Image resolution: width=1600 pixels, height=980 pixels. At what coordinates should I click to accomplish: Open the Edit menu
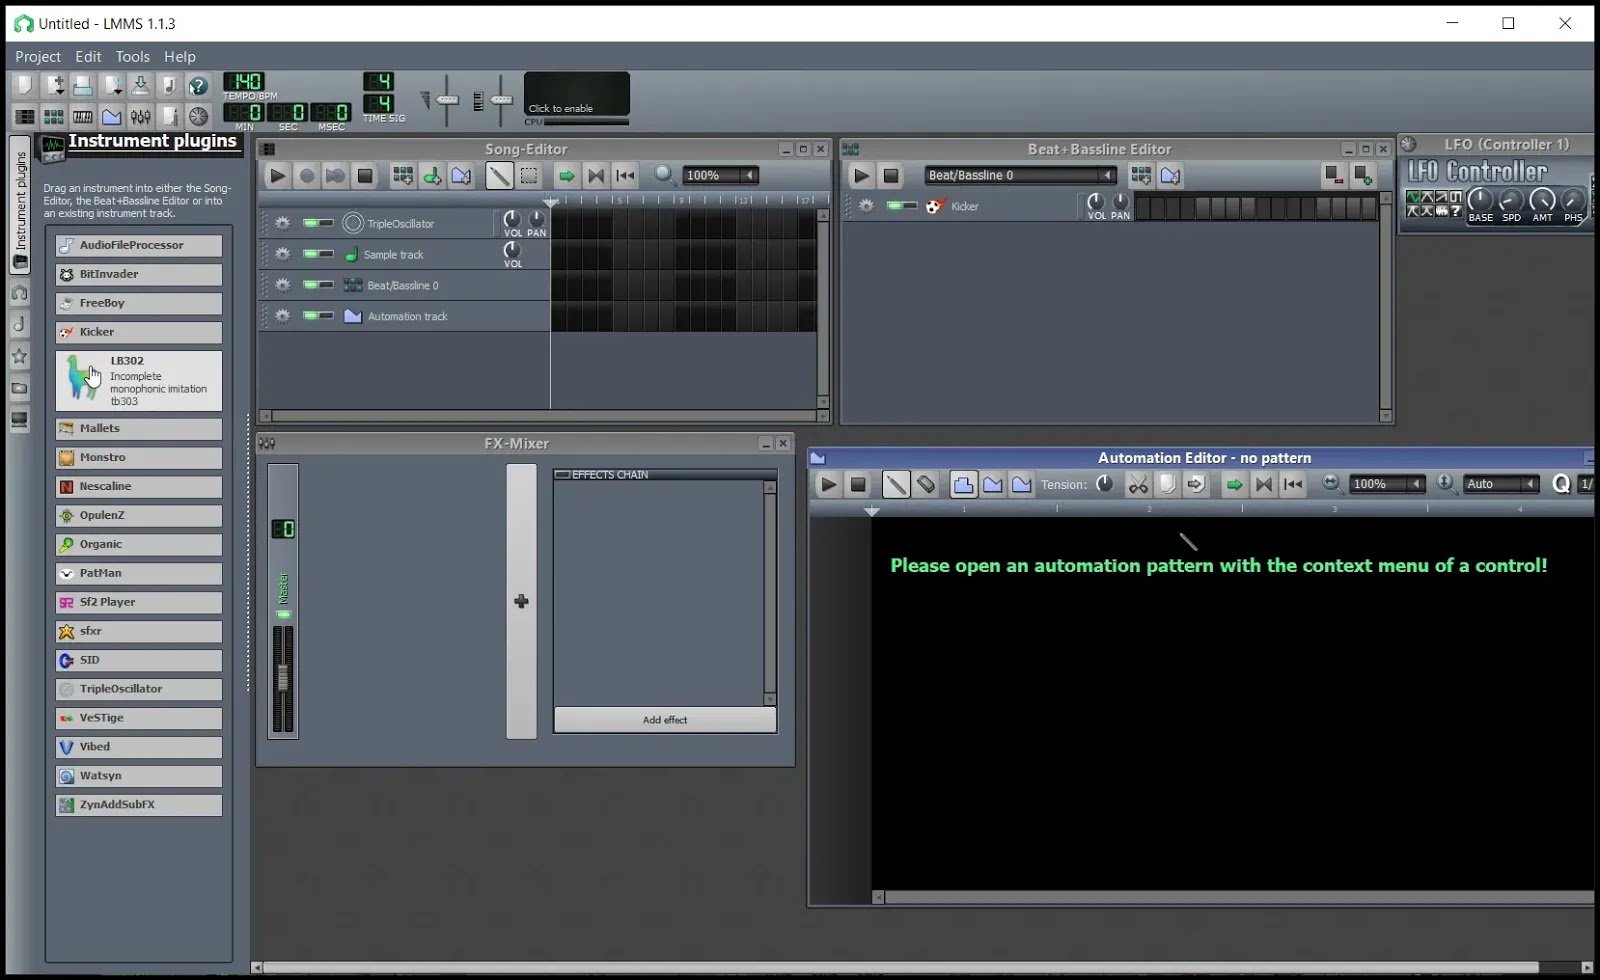(x=88, y=57)
